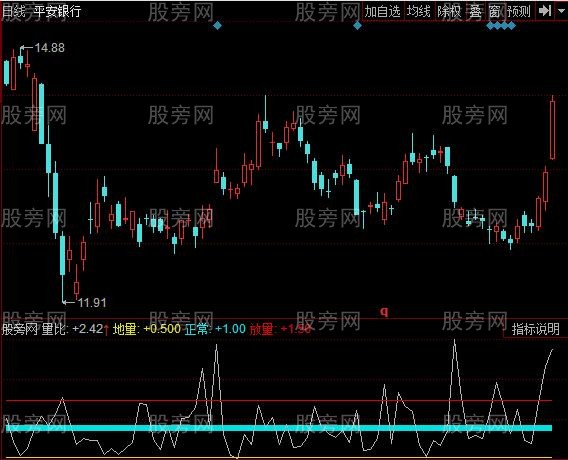
Task: Click the 11.91 low price label
Action: pos(92,302)
